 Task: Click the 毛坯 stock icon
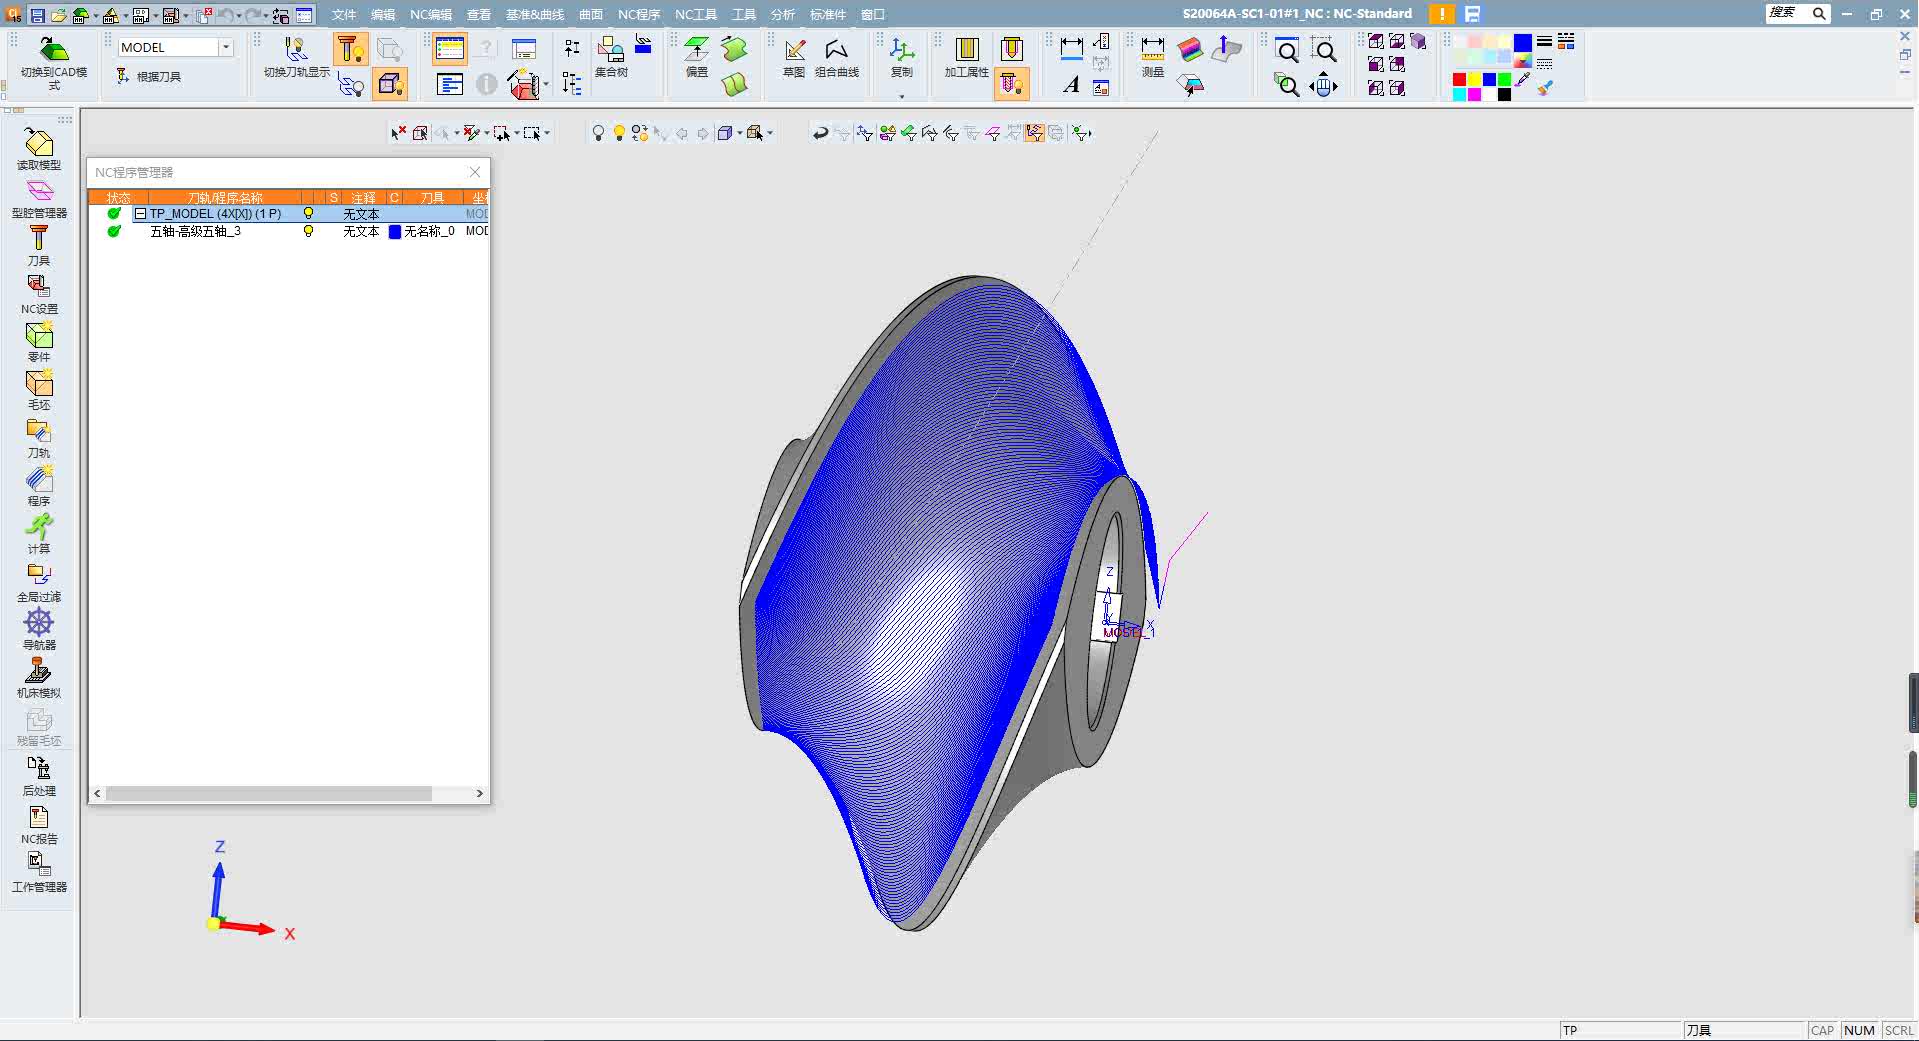(39, 390)
